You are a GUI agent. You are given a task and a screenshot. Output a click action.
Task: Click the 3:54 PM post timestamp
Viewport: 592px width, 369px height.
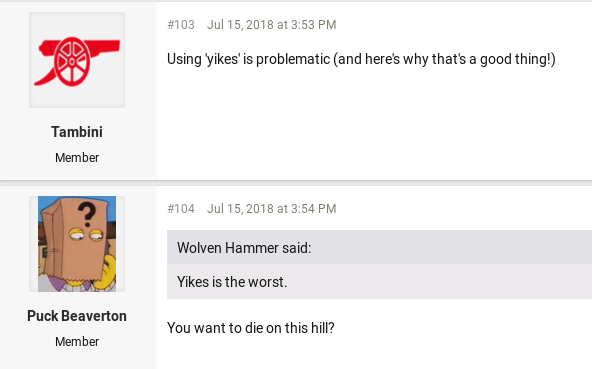(271, 208)
